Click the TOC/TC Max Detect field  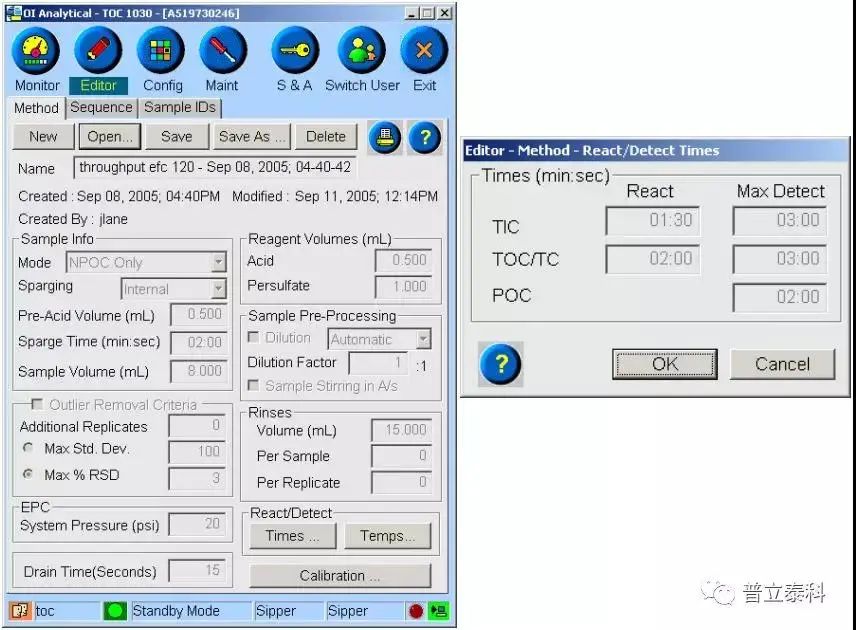tap(780, 259)
